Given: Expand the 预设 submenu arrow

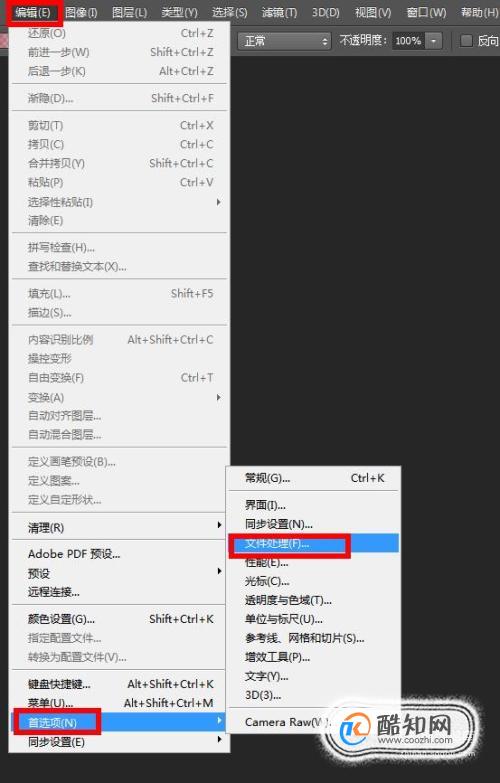Looking at the screenshot, I should pyautogui.click(x=219, y=571).
